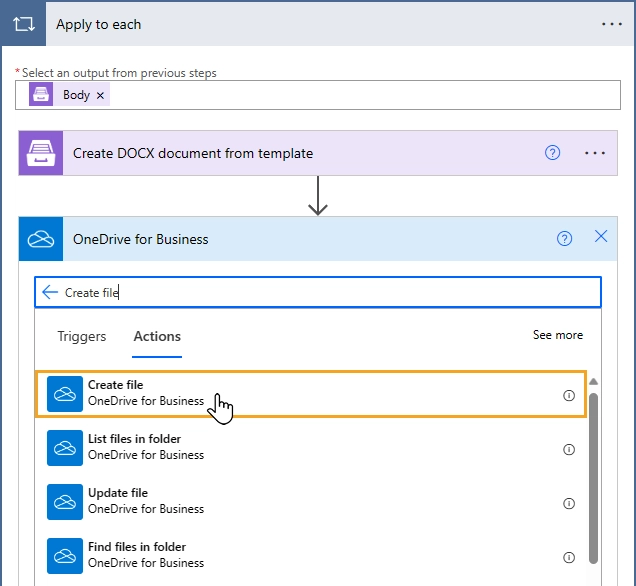Click the See more link
The width and height of the screenshot is (636, 586).
558,335
